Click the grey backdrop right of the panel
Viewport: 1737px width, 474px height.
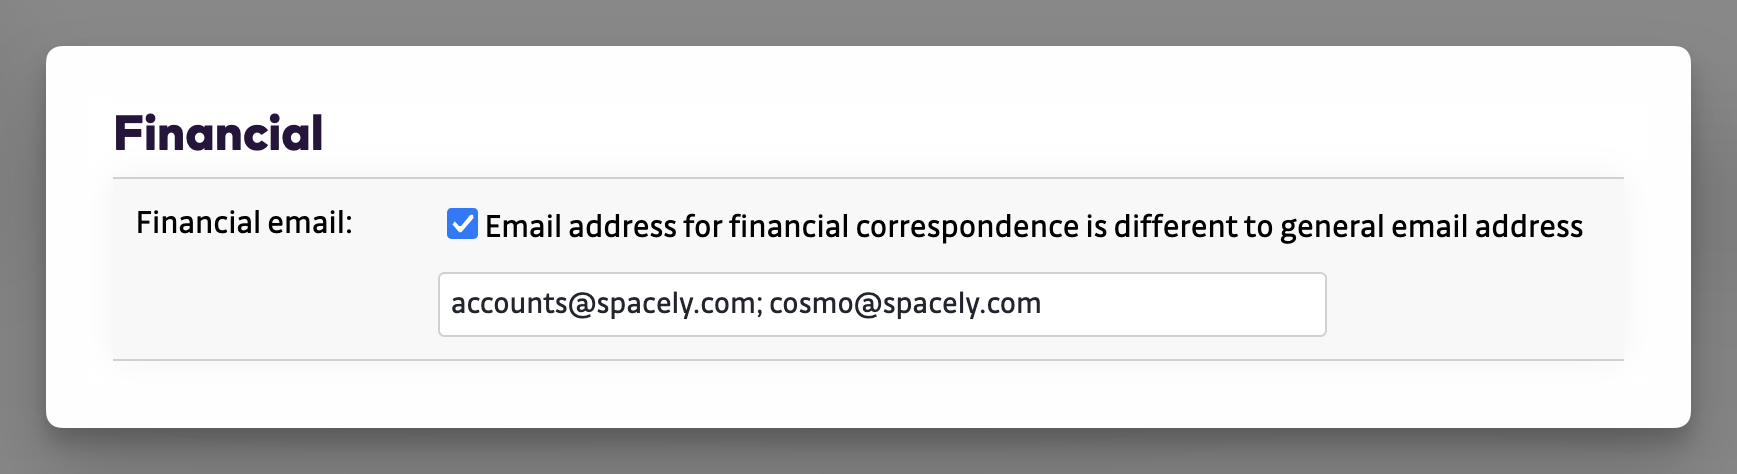tap(1714, 237)
